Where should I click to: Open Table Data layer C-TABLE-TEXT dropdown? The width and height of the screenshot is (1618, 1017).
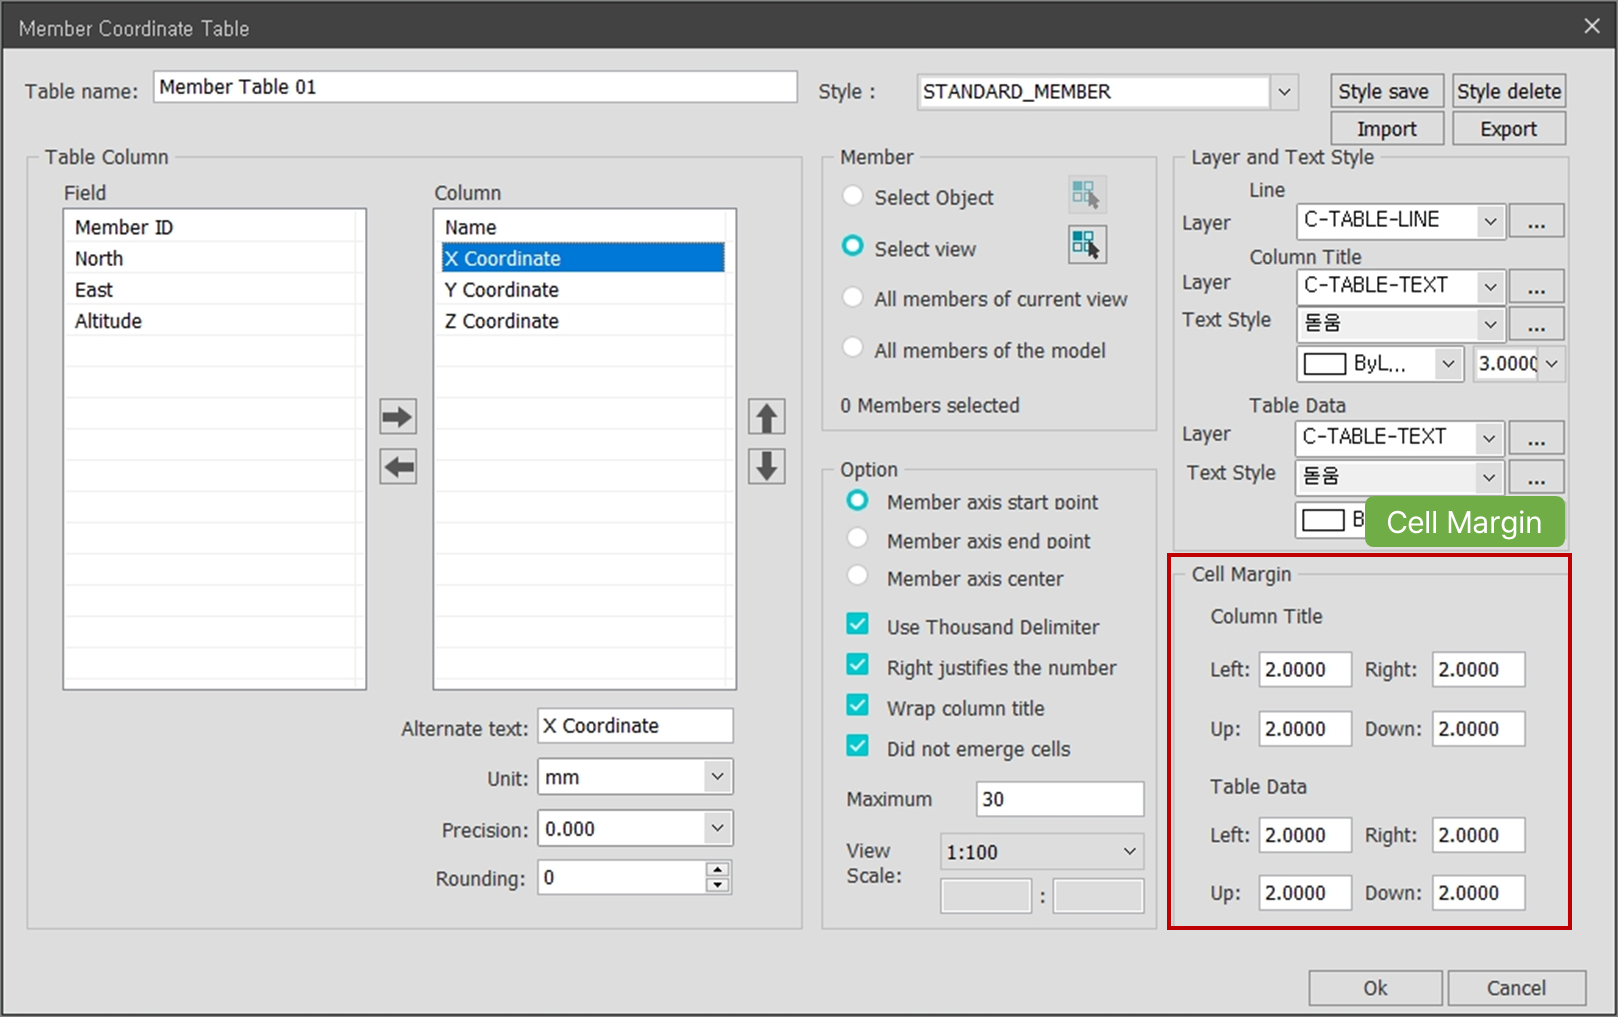pyautogui.click(x=1489, y=438)
